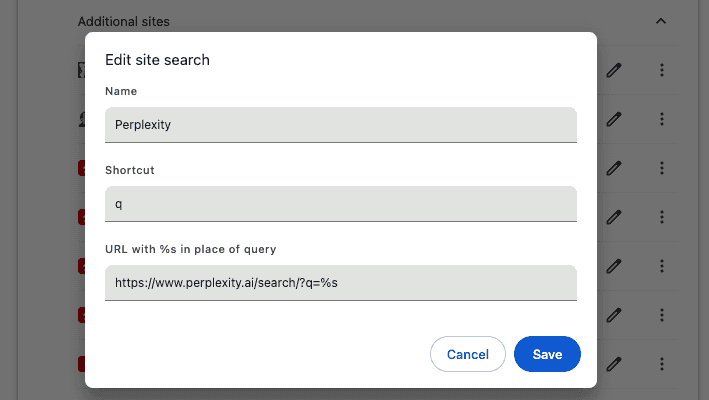709x400 pixels.
Task: Open the three-dot menu in the bottommost site row
Action: [x=662, y=364]
